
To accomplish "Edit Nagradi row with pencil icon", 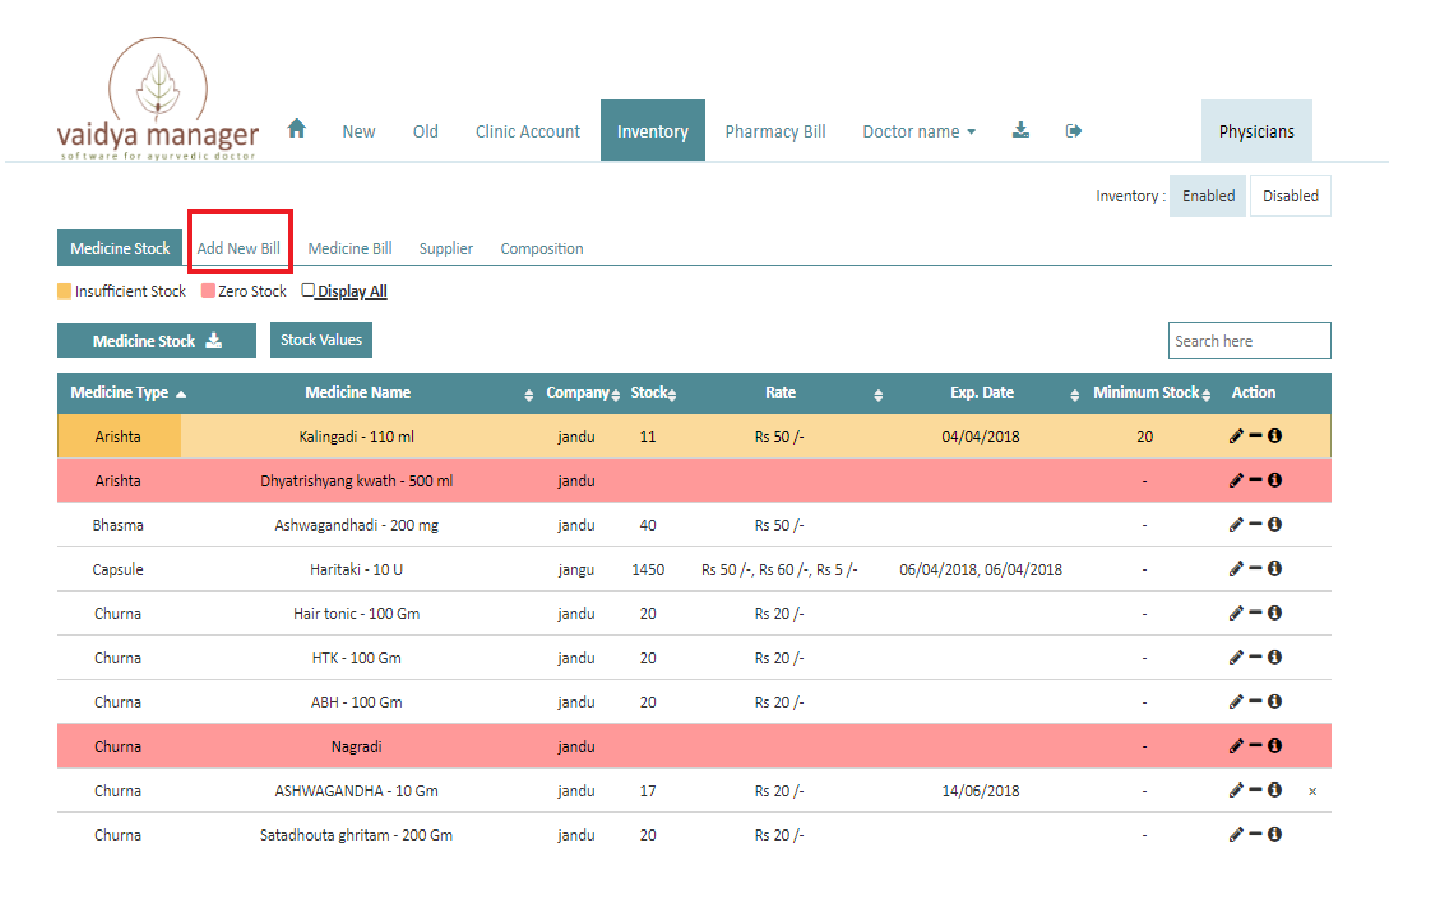I will pos(1236,746).
